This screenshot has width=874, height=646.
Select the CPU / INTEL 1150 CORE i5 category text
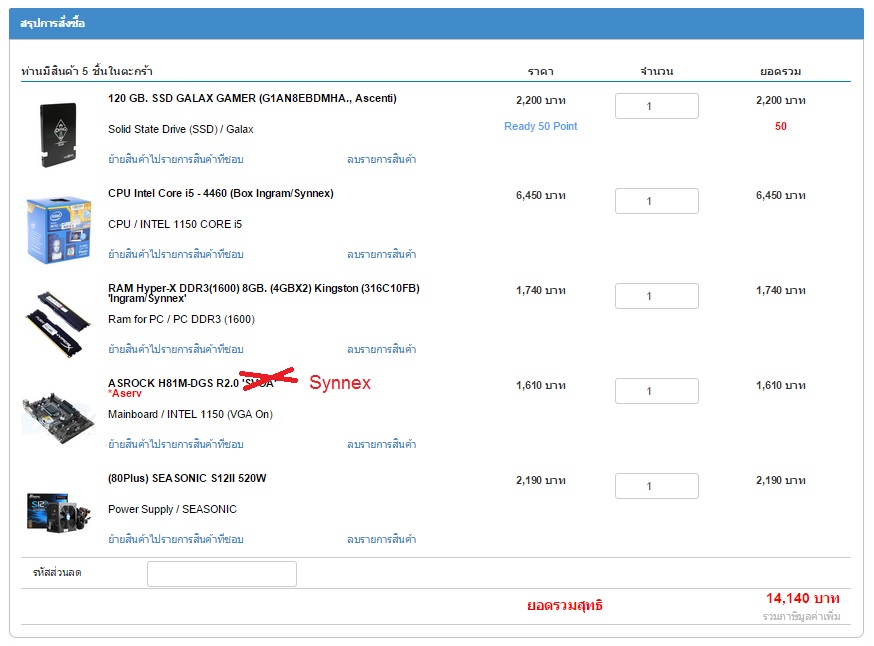point(175,224)
